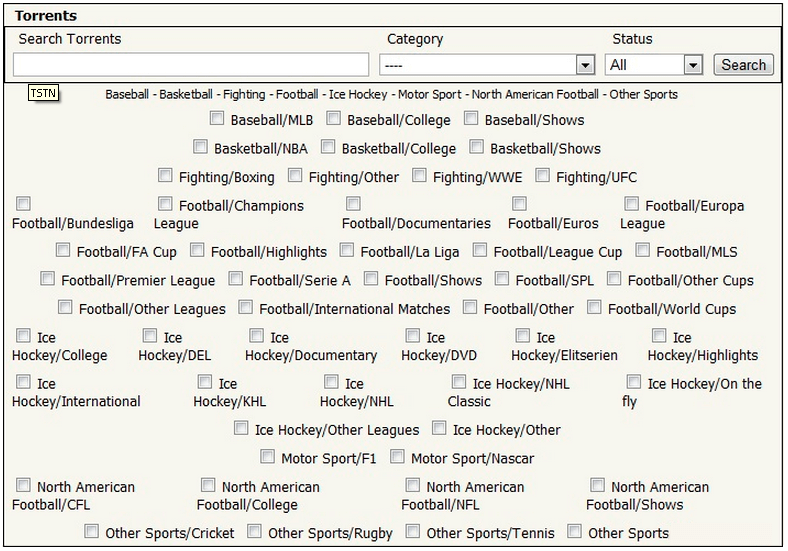Select the Football/Documentaries checkbox

pyautogui.click(x=353, y=204)
